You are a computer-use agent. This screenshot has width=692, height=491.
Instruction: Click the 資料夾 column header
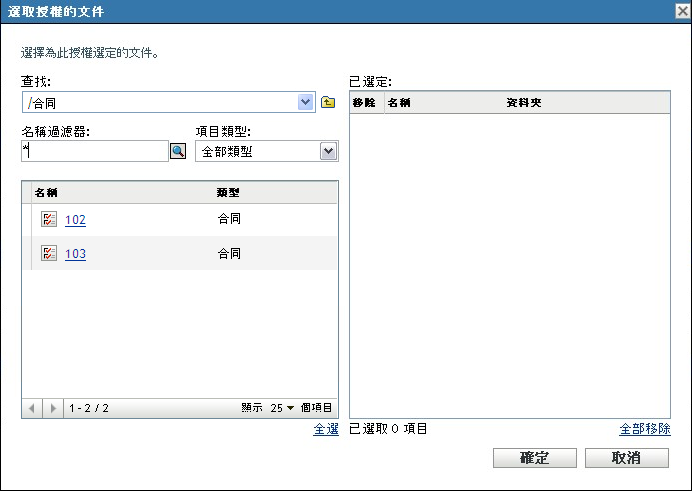click(524, 103)
